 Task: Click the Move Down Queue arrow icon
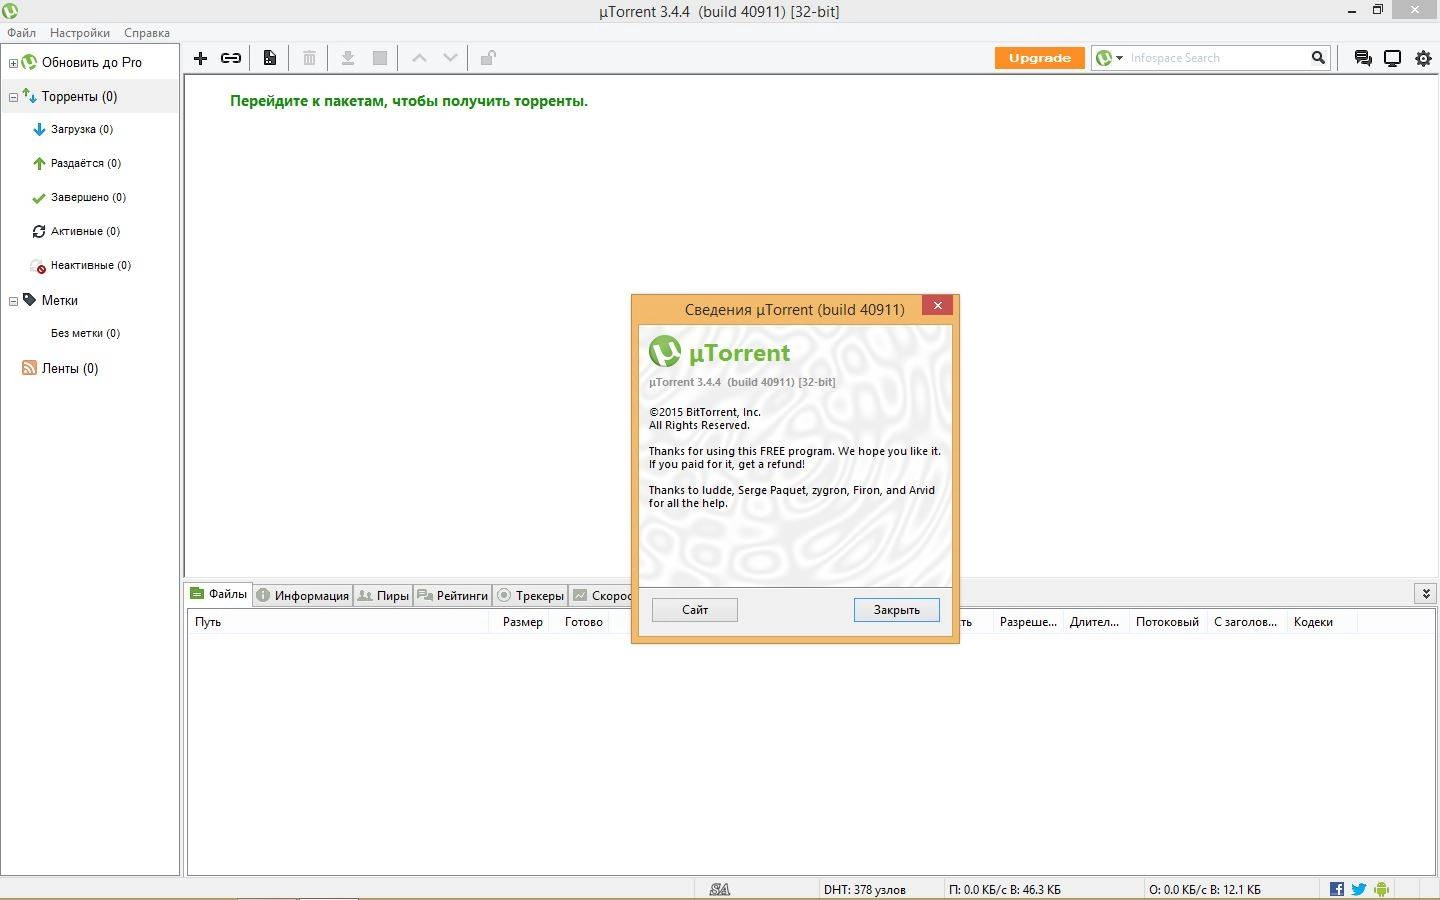(x=451, y=58)
